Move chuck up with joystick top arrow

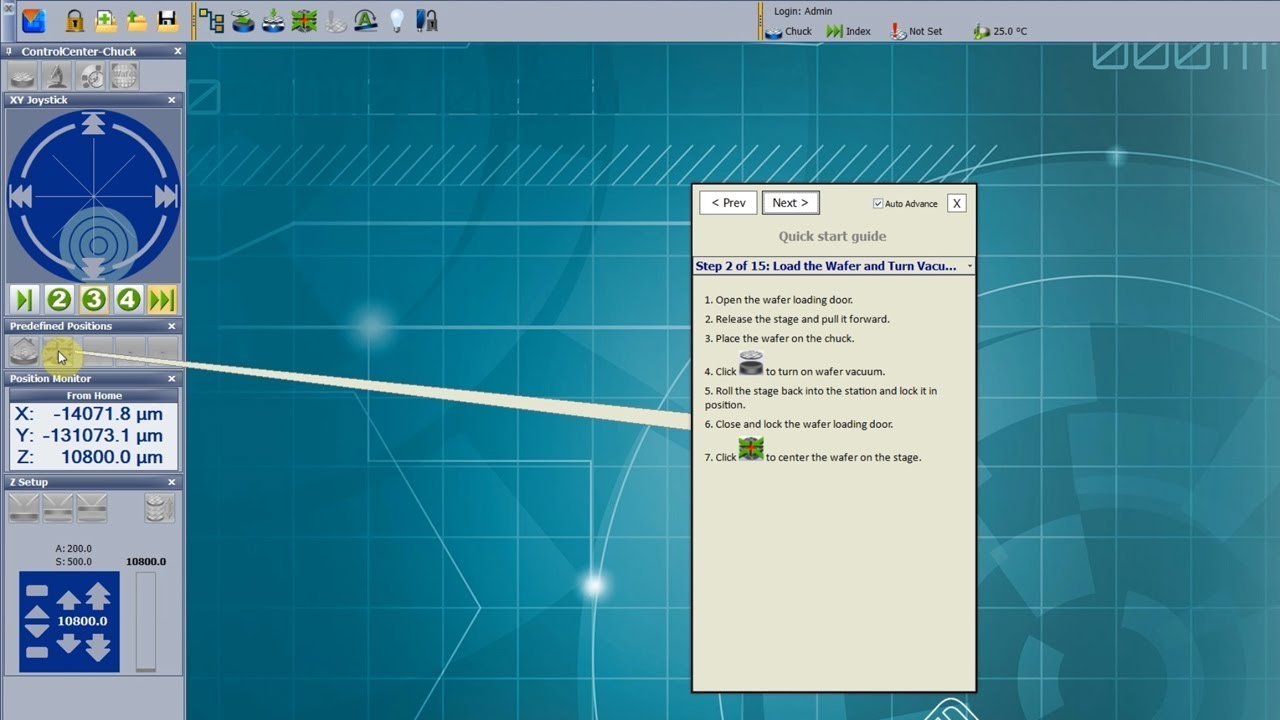[93, 123]
